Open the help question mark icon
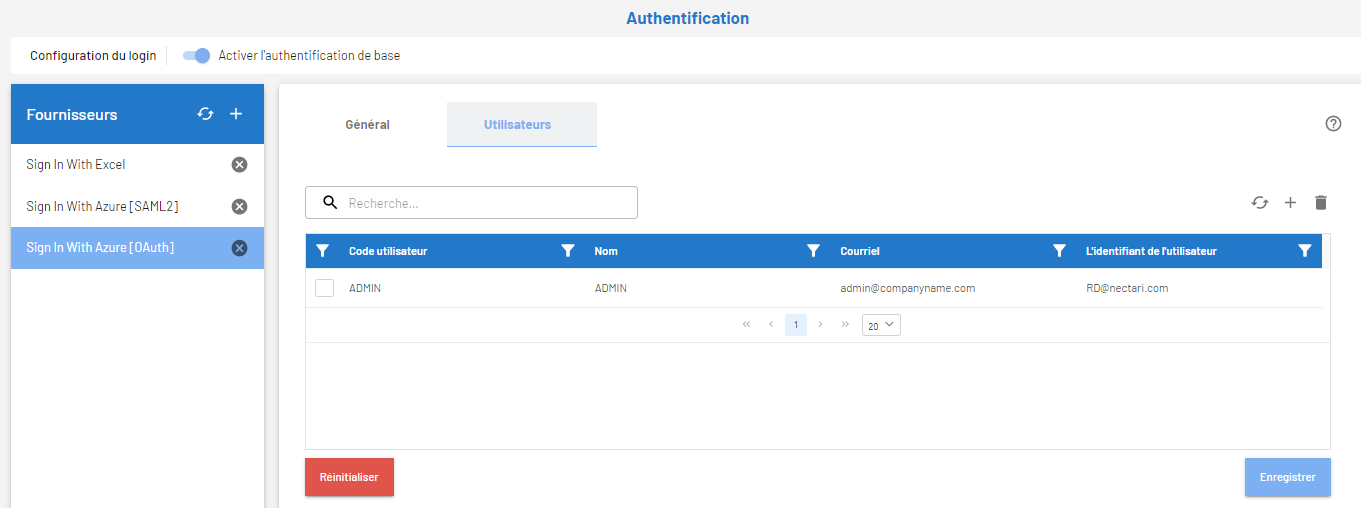The width and height of the screenshot is (1361, 508). pyautogui.click(x=1332, y=124)
